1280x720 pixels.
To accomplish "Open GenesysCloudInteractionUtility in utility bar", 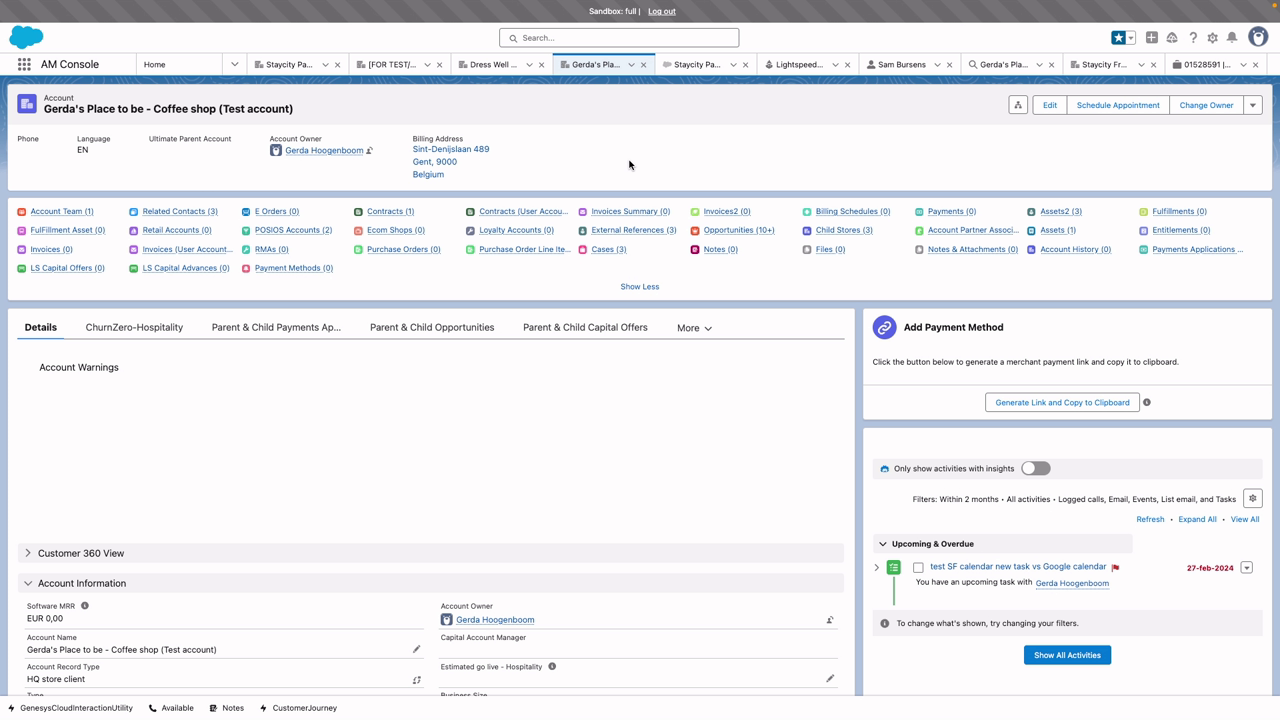I will [70, 708].
